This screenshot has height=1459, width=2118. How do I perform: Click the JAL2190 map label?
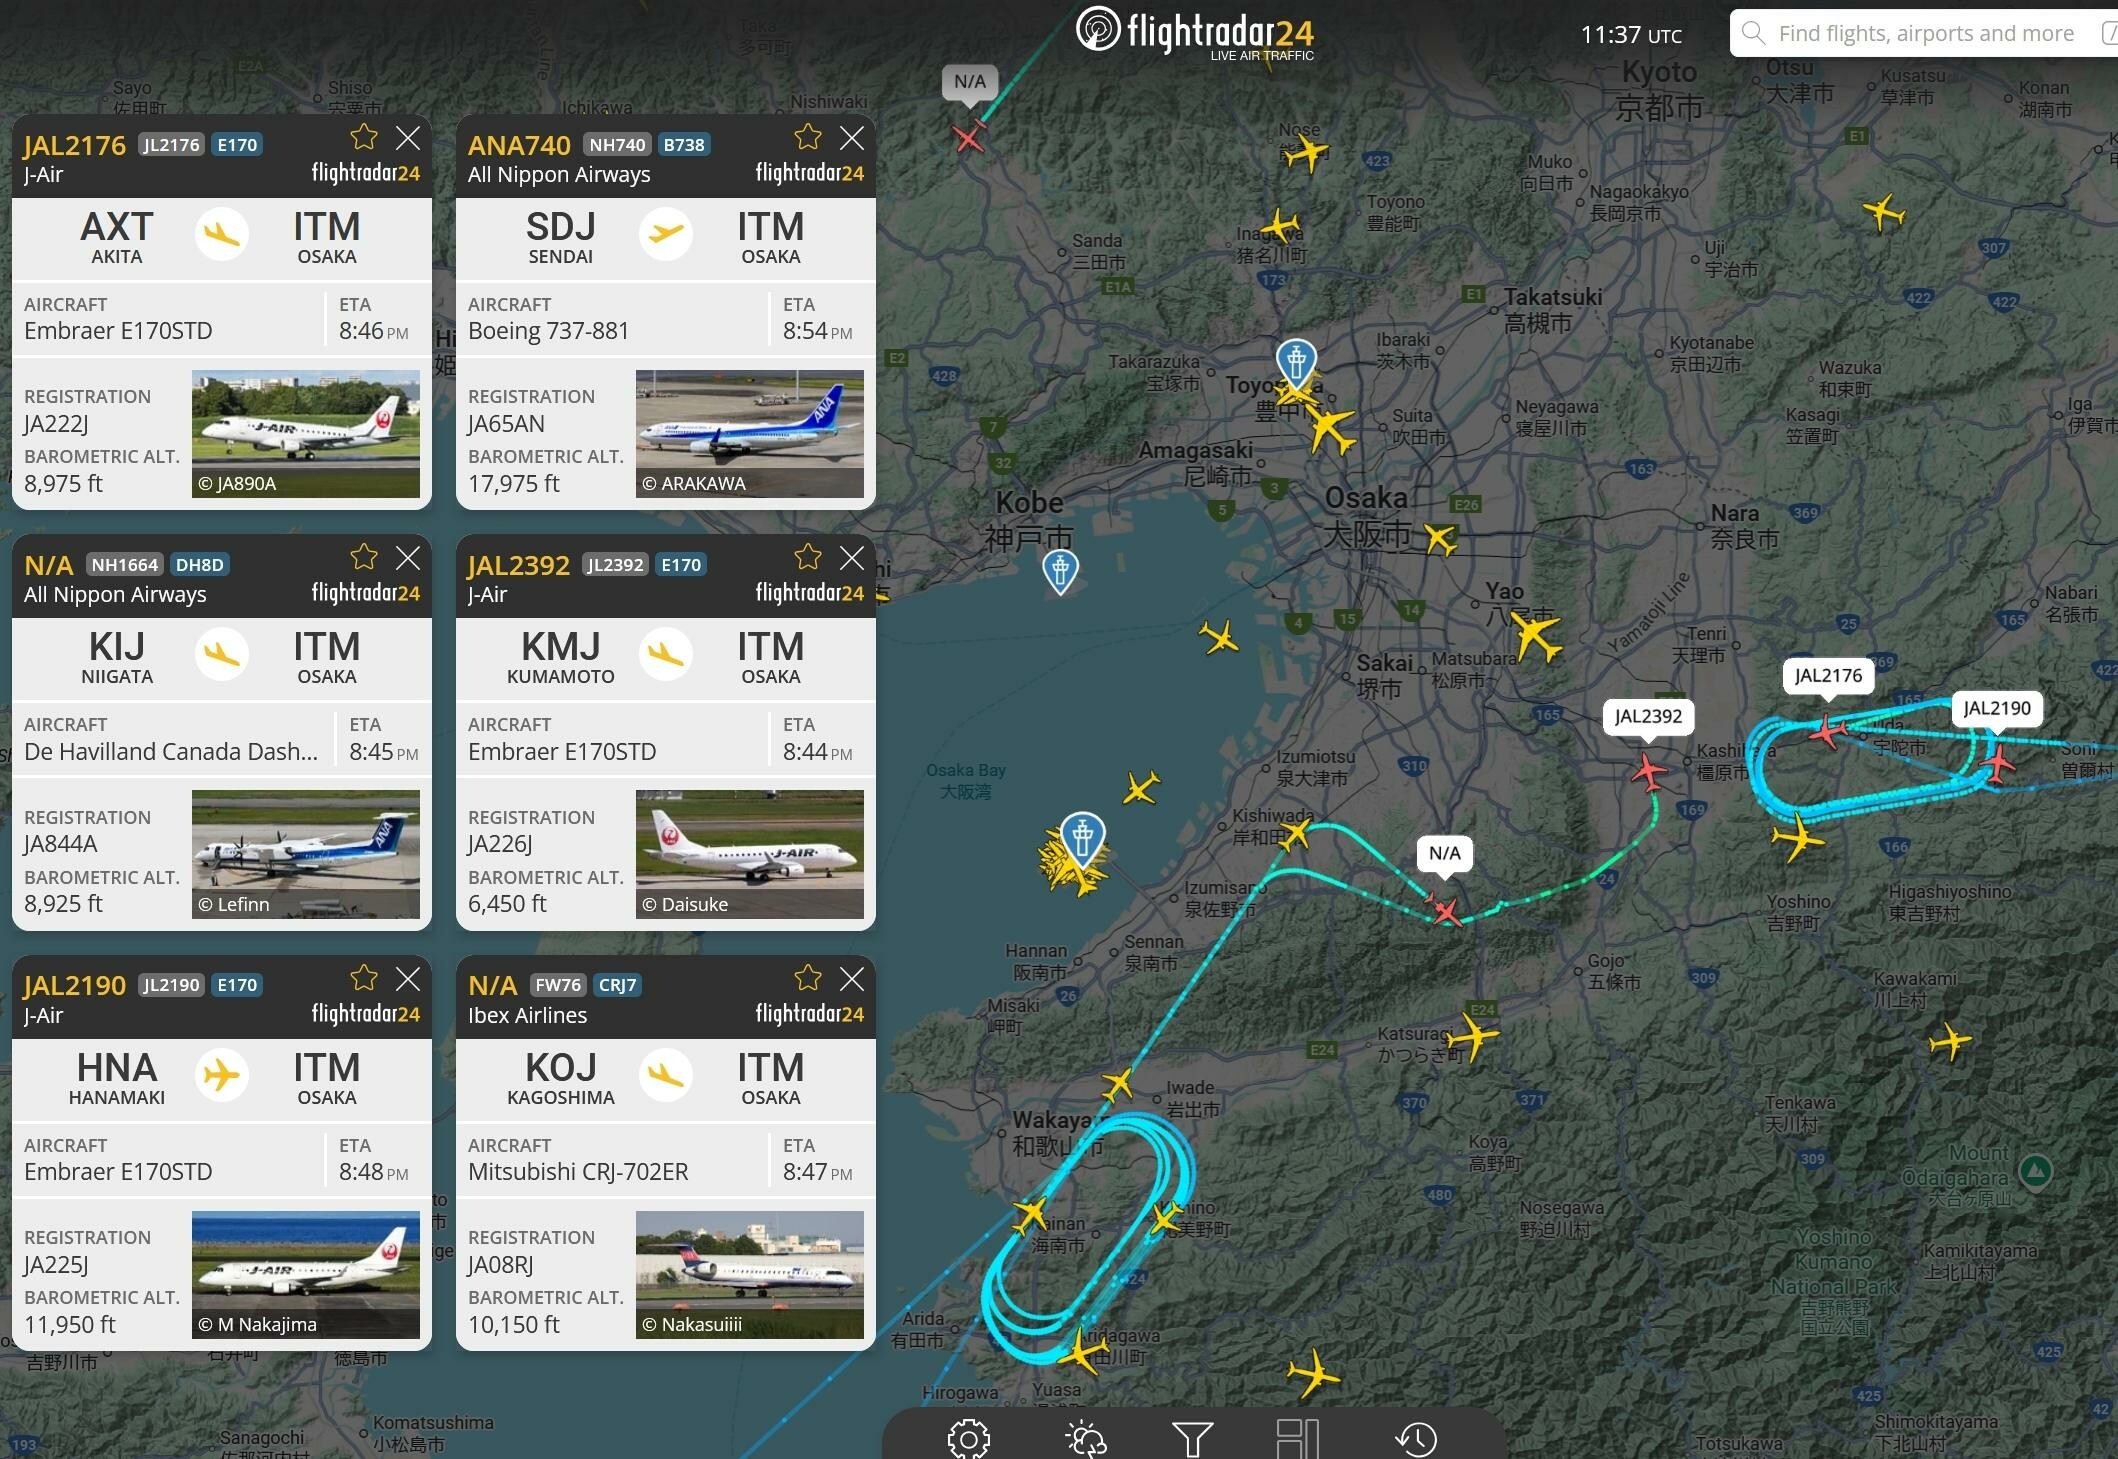1997,709
